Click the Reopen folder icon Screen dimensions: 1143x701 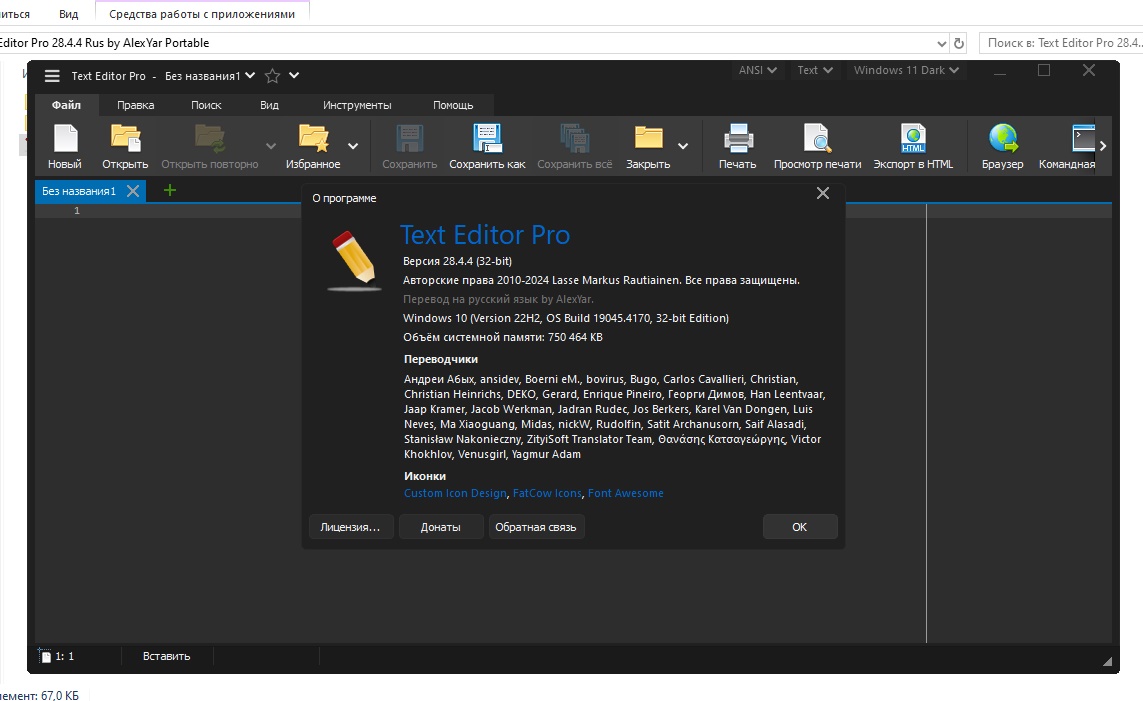210,138
